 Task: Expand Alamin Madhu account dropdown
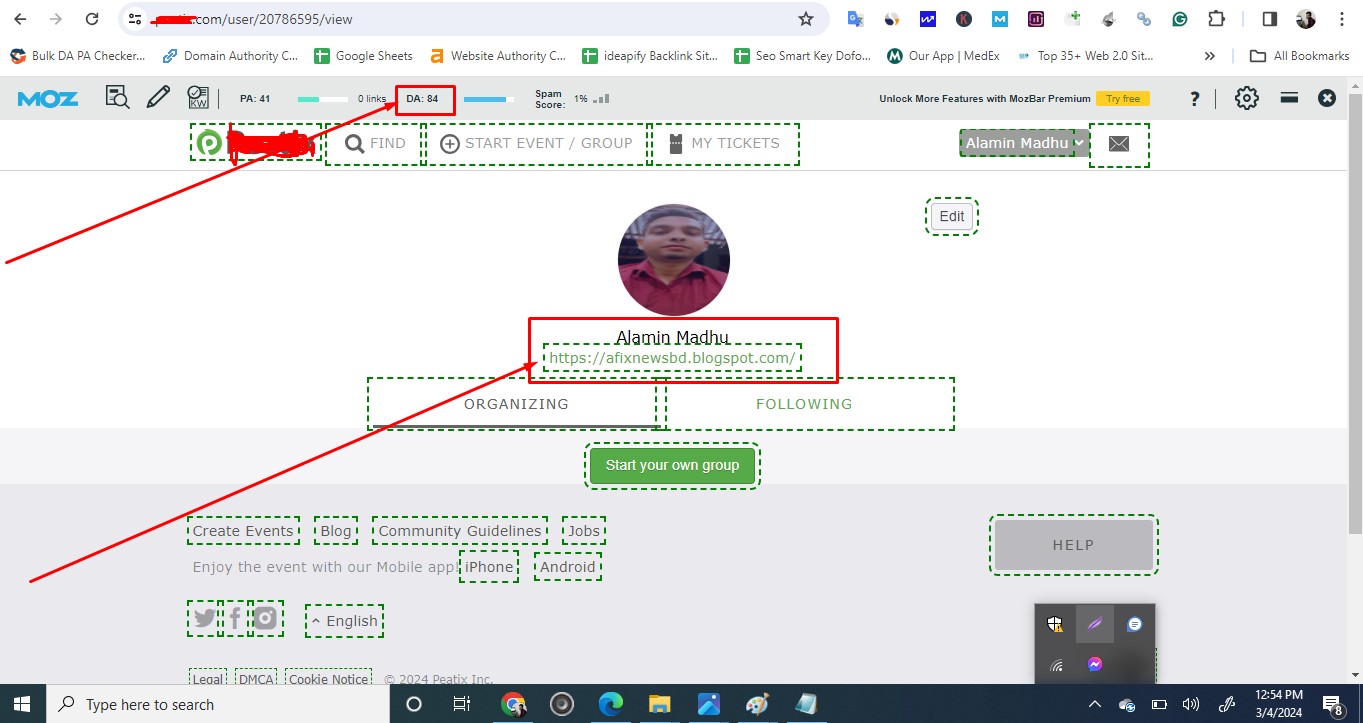point(1024,143)
